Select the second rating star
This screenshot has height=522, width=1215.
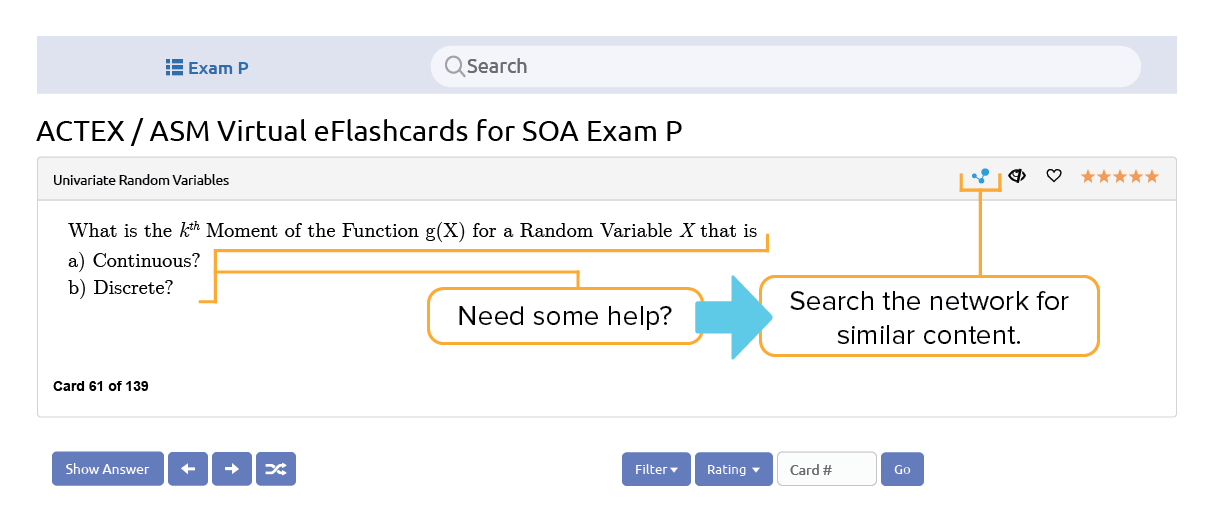tap(1104, 176)
